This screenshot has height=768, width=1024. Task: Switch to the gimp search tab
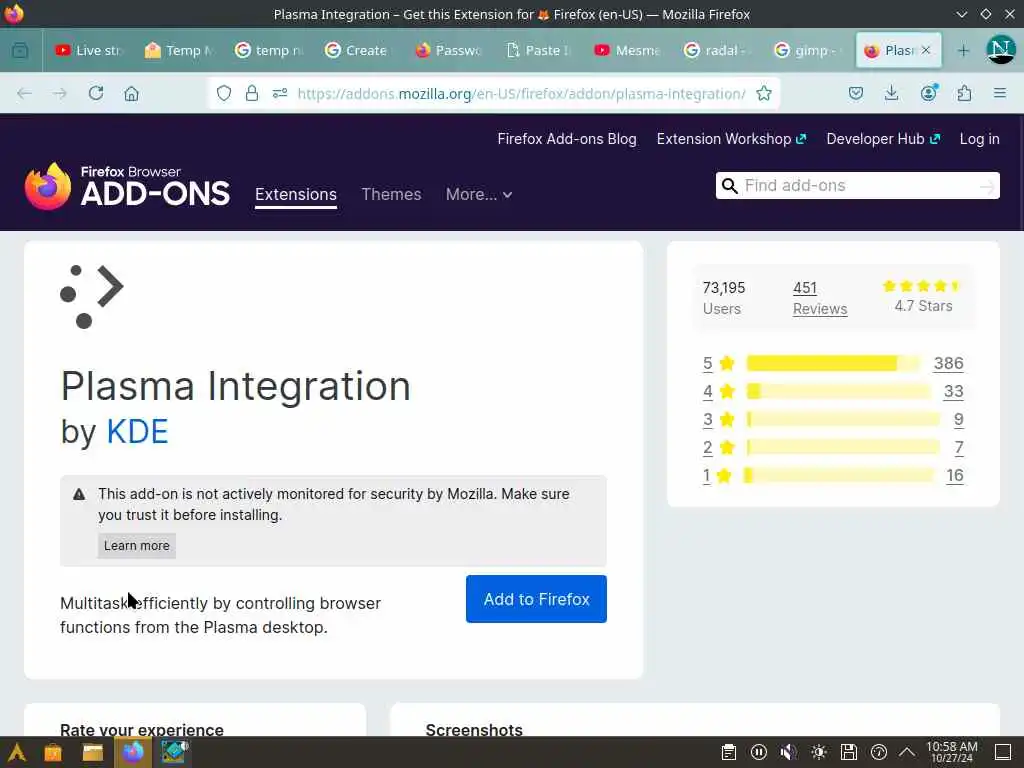click(807, 50)
